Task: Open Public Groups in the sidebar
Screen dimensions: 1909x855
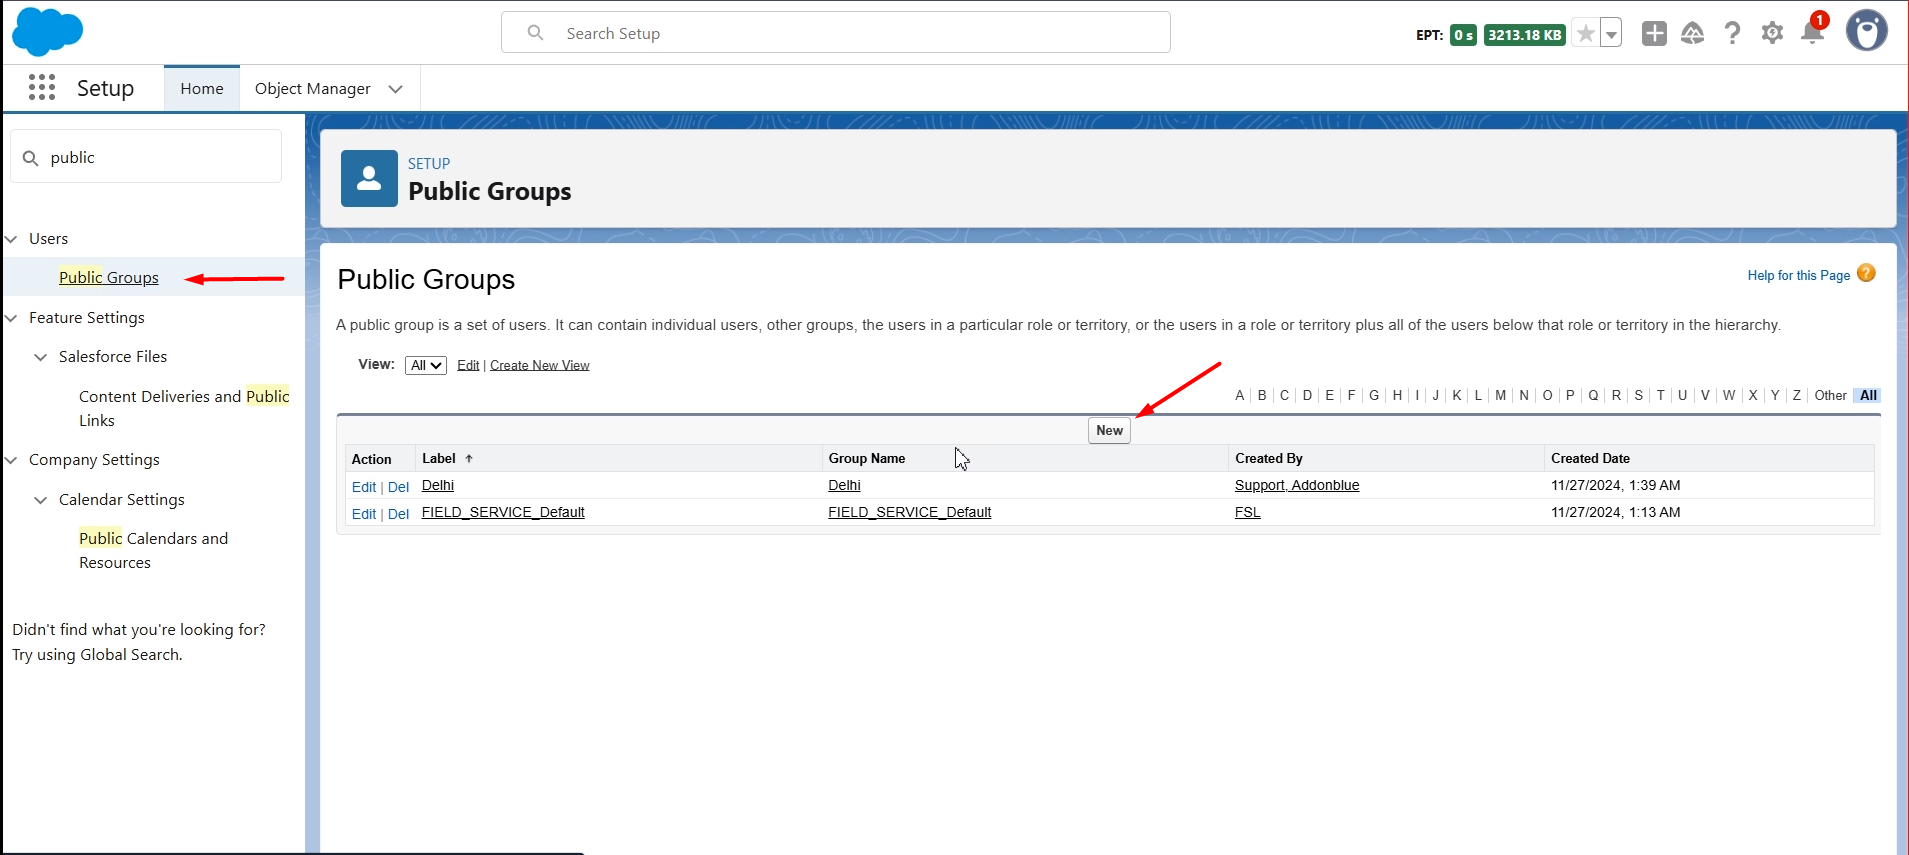Action: click(x=109, y=278)
